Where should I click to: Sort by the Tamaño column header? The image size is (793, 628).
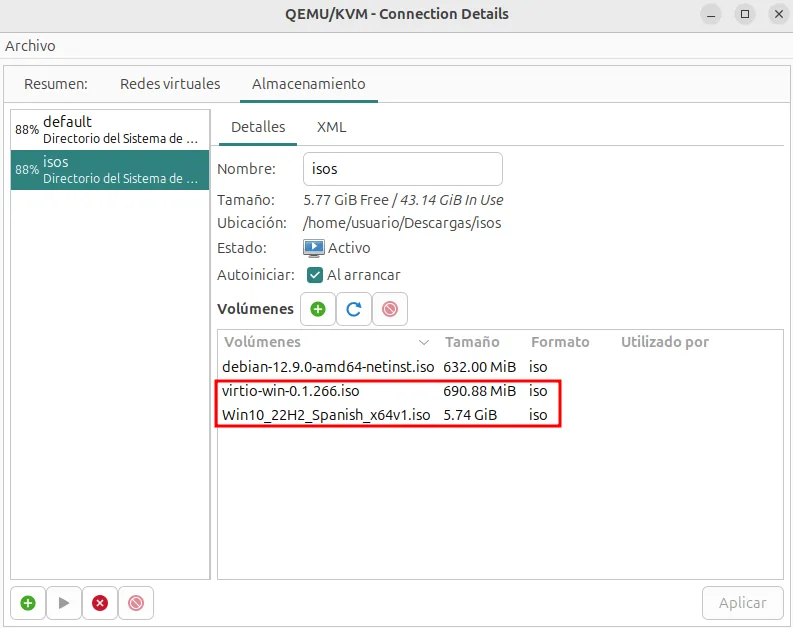(x=472, y=342)
